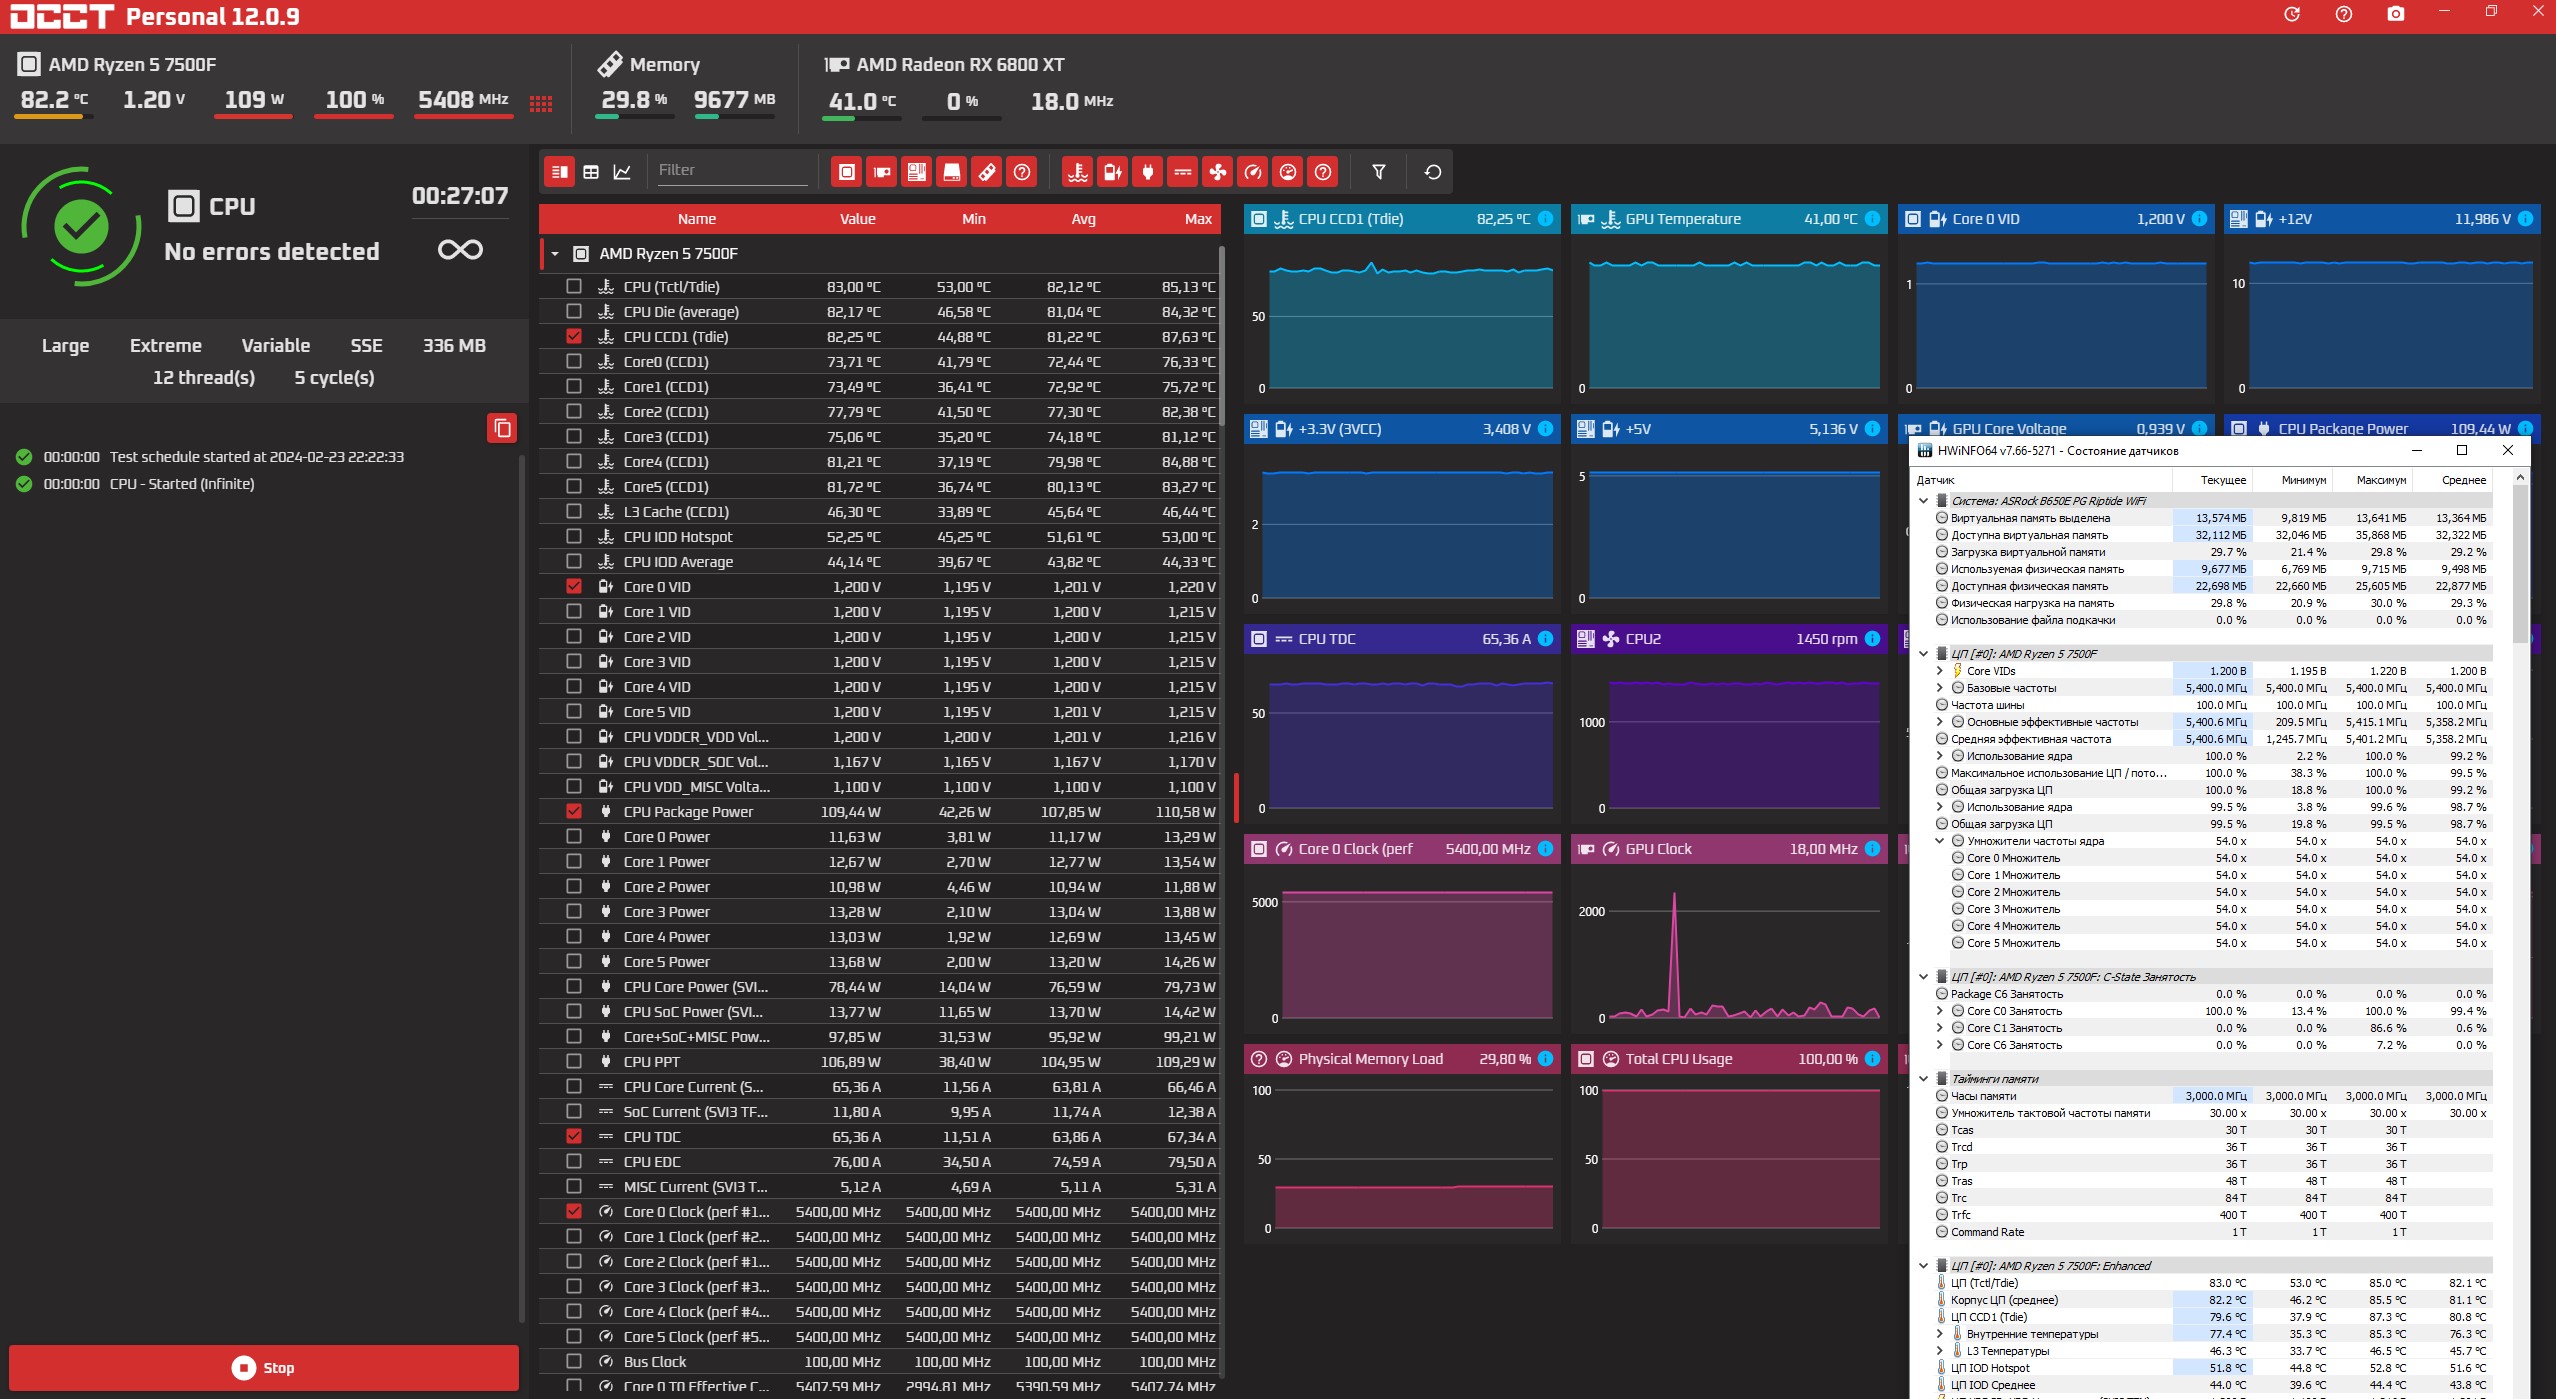
Task: Sort sensor table by Max column
Action: pos(1197,219)
